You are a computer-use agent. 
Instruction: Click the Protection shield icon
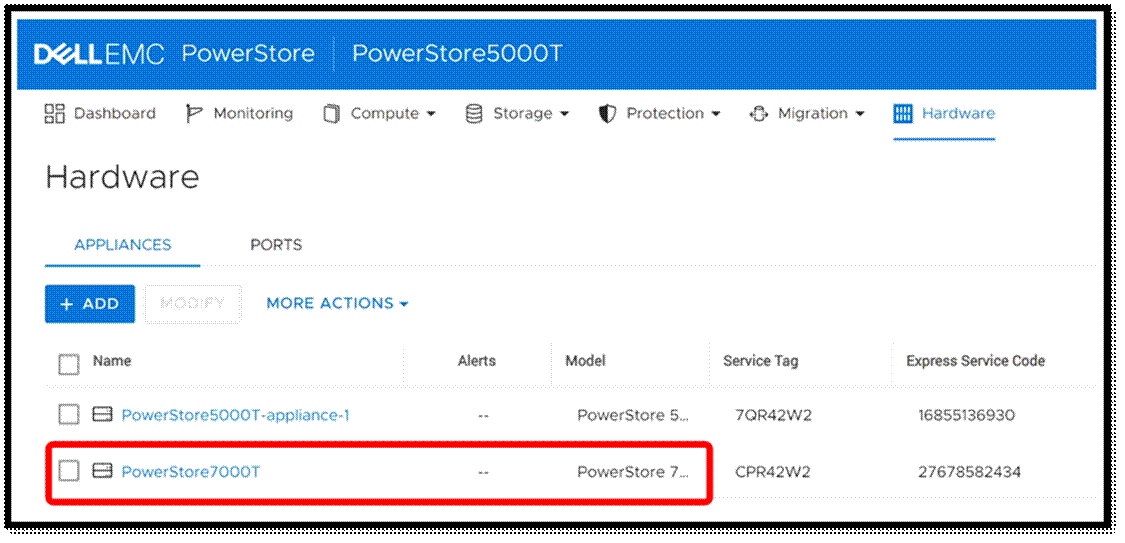pyautogui.click(x=607, y=114)
